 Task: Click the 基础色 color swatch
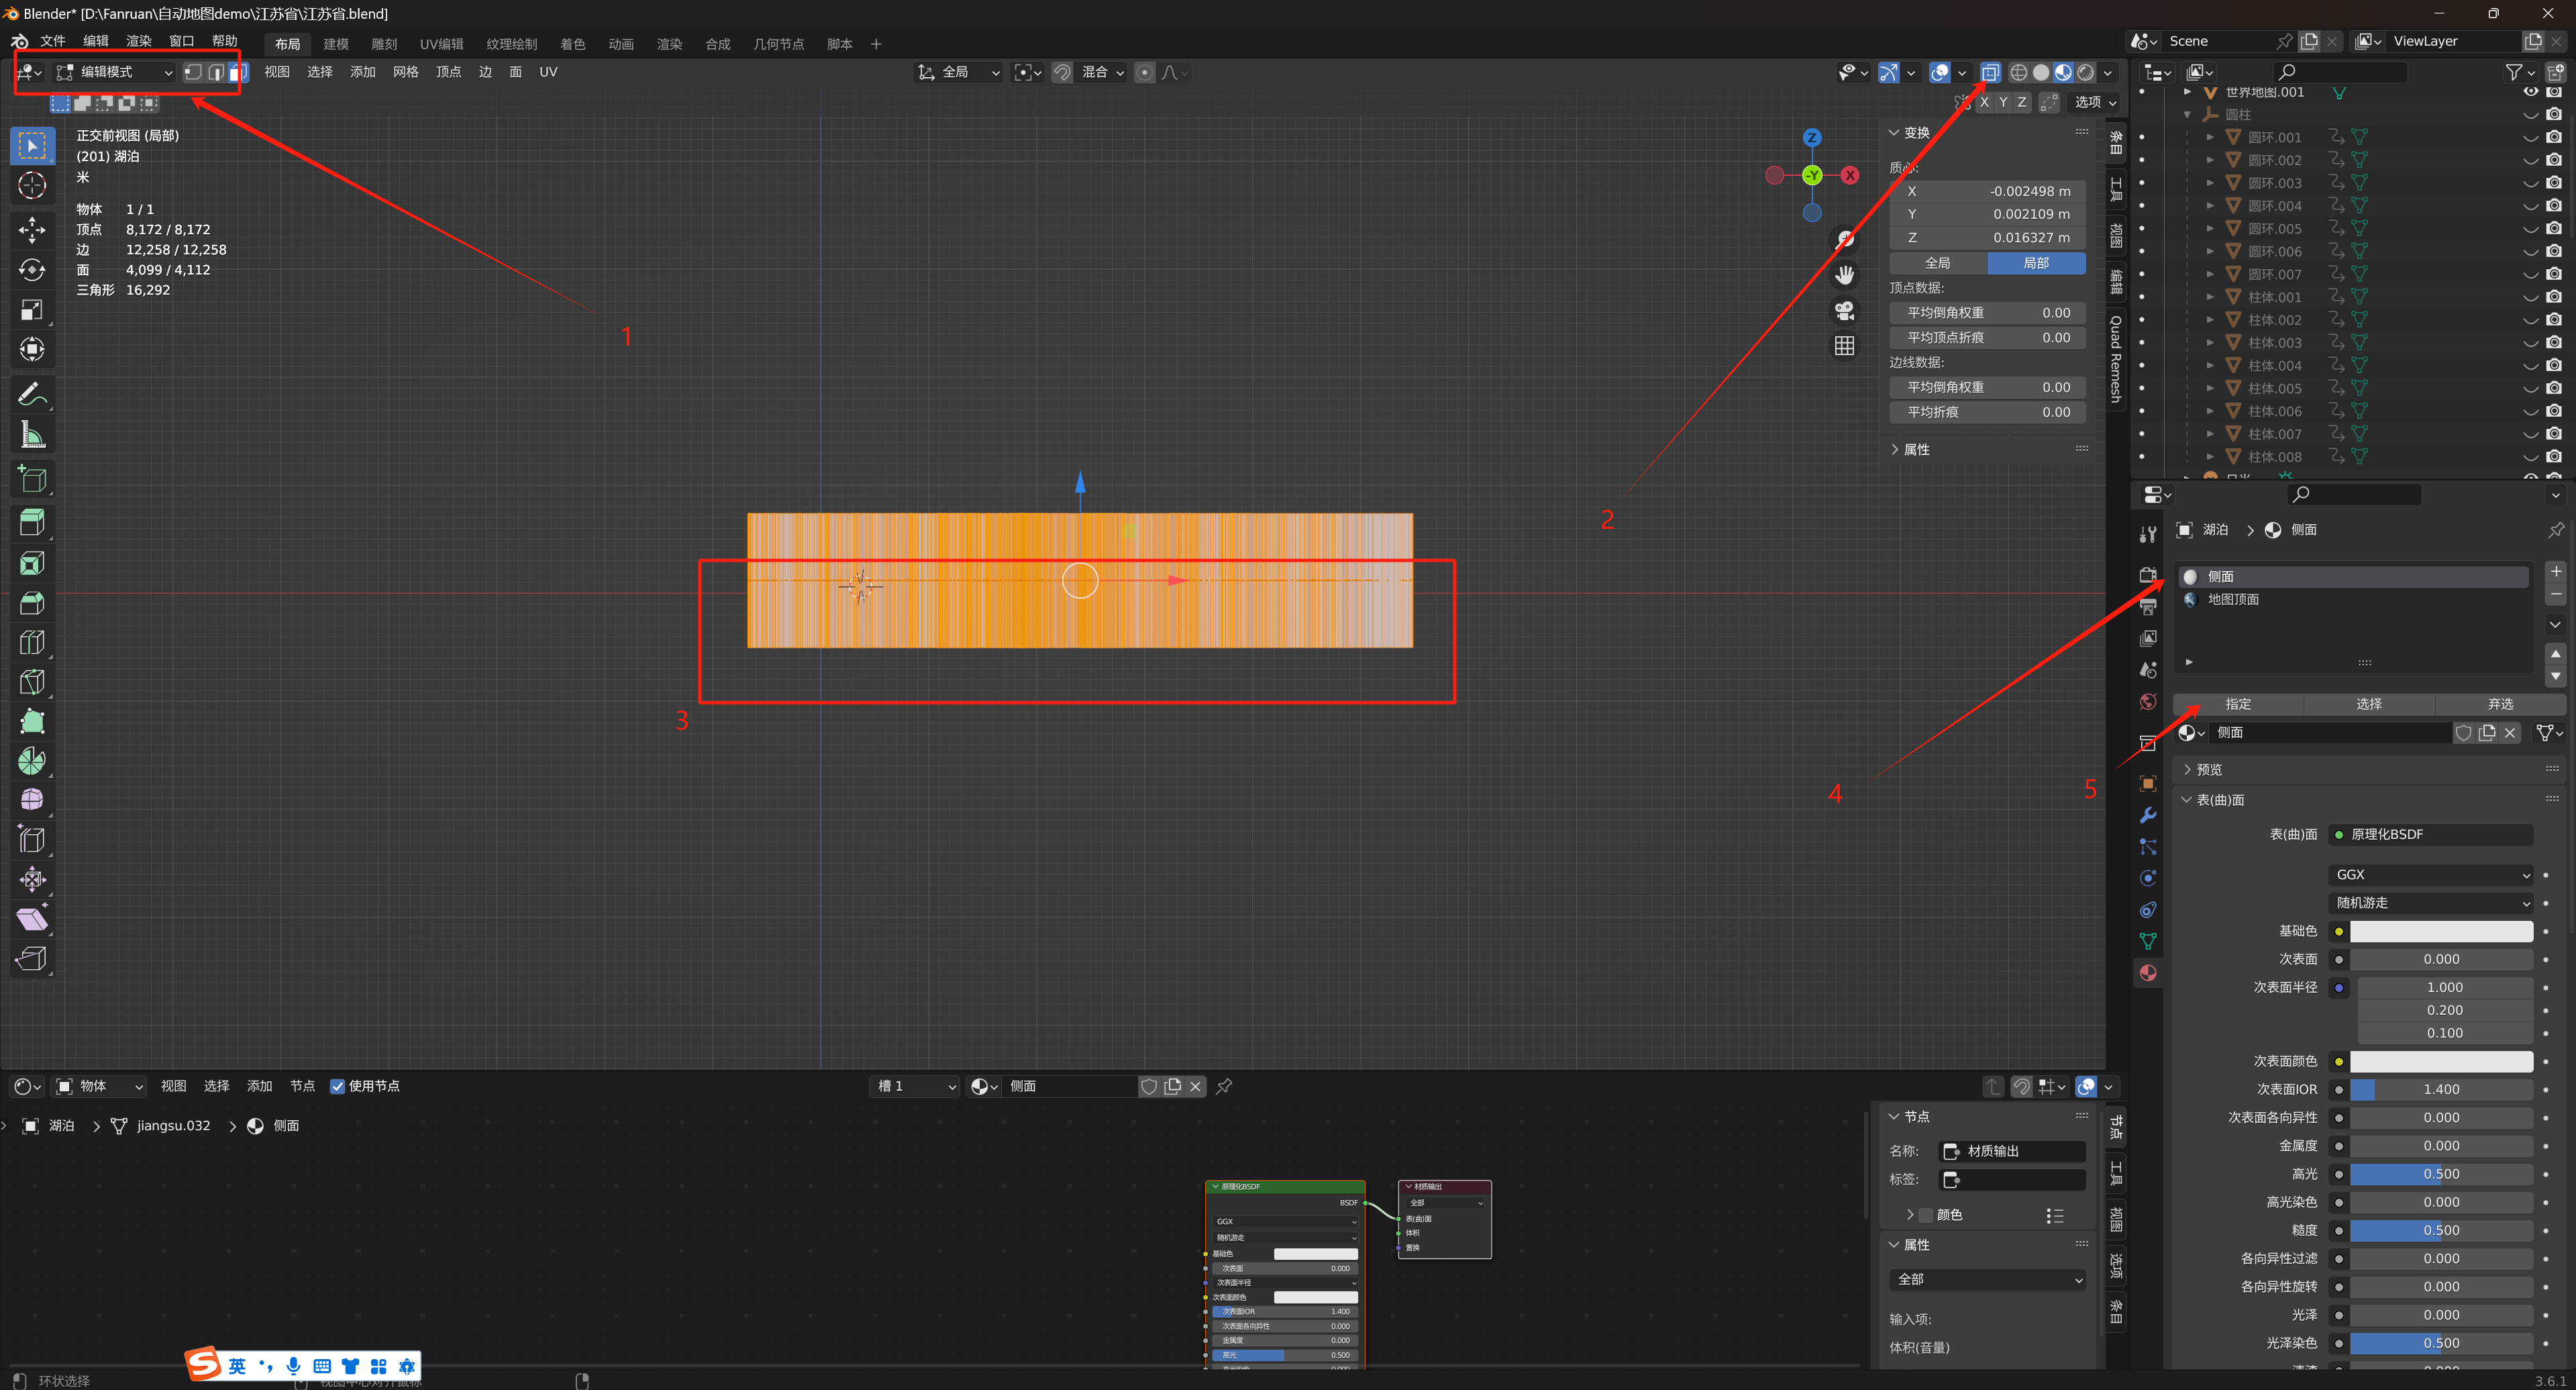pos(2441,931)
